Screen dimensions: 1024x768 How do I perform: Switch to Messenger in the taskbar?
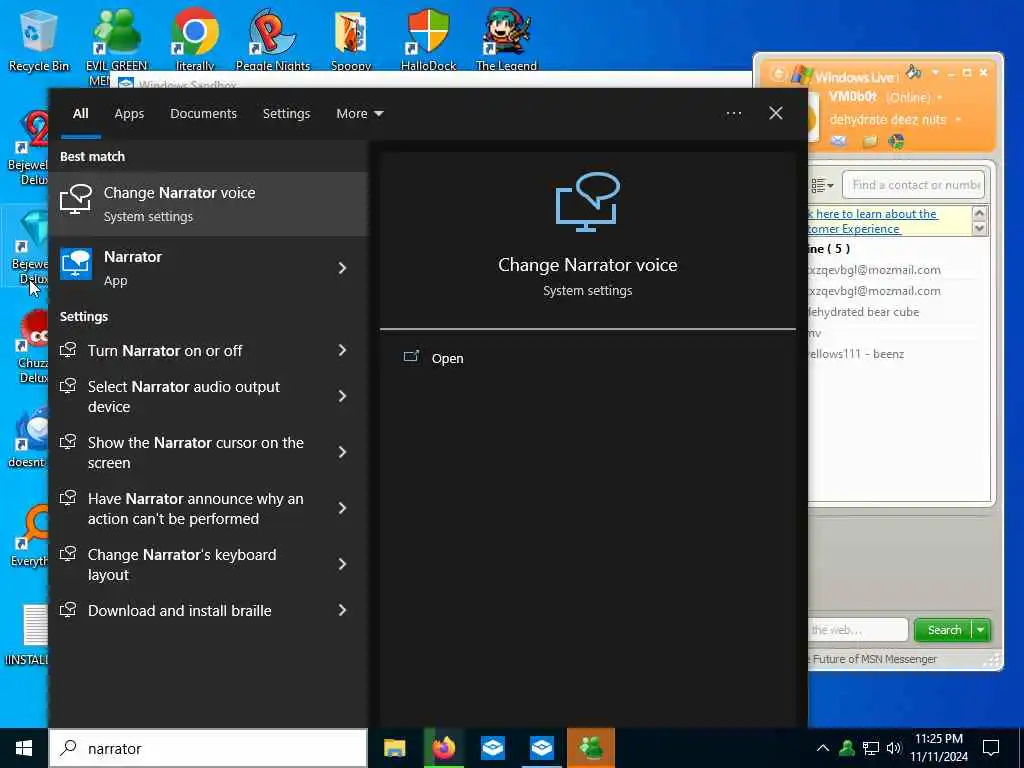pos(591,748)
